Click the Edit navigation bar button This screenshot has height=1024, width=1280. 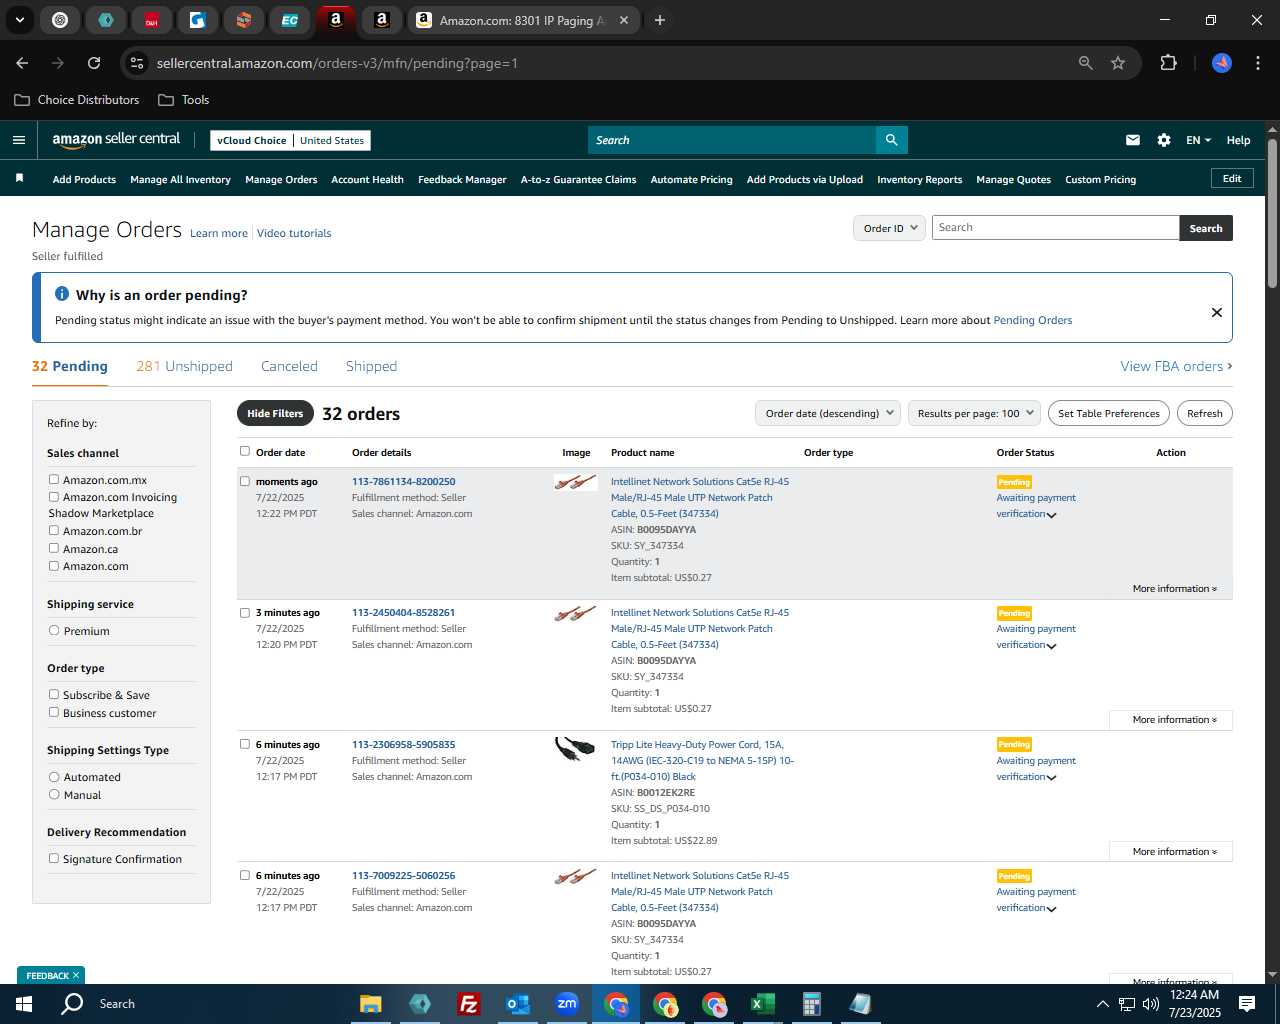(1232, 178)
